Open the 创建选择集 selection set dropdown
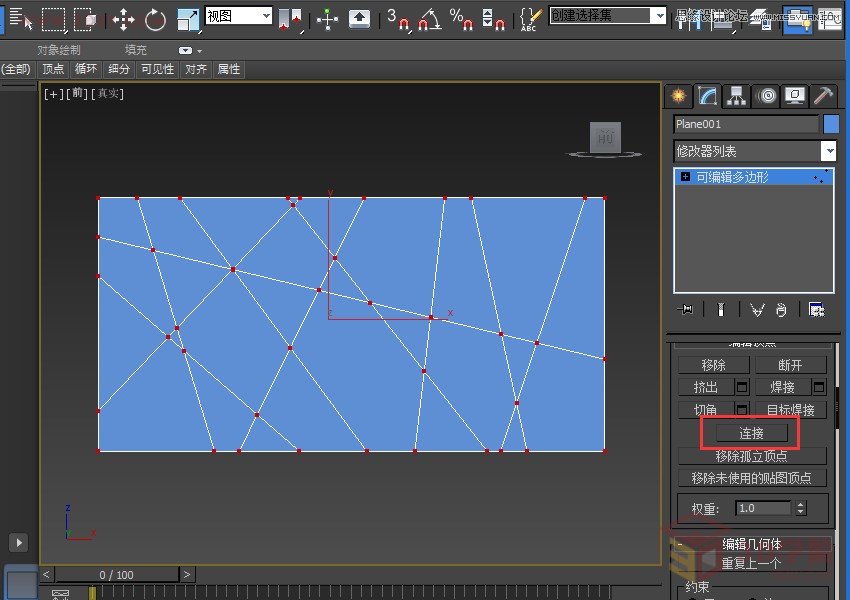 607,16
